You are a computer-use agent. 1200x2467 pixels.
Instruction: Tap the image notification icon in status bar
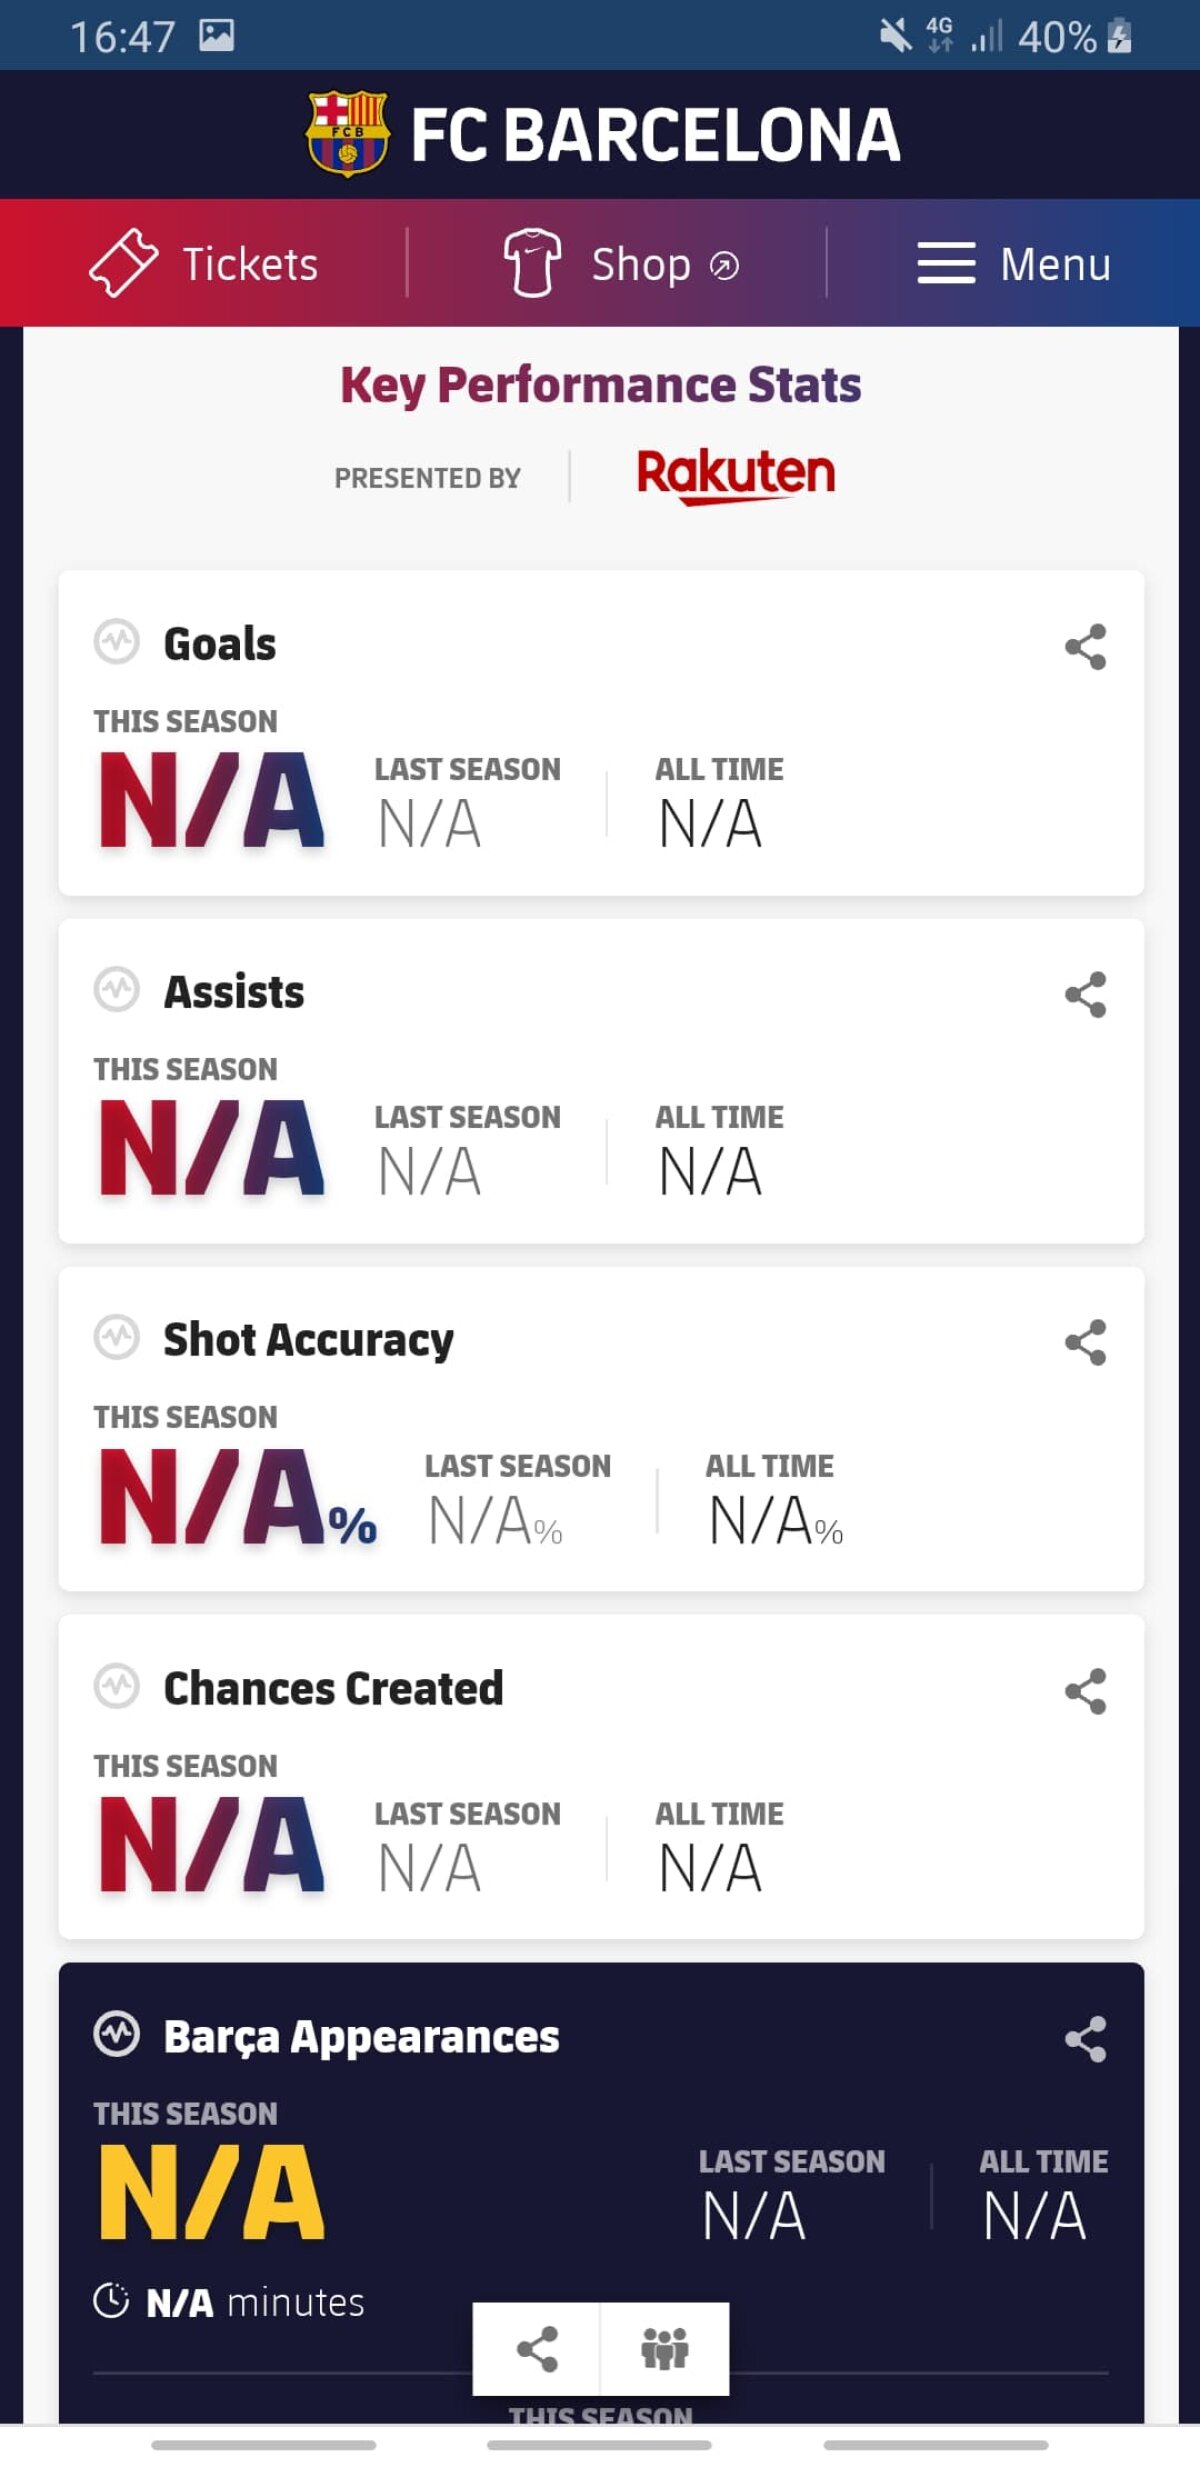click(216, 37)
